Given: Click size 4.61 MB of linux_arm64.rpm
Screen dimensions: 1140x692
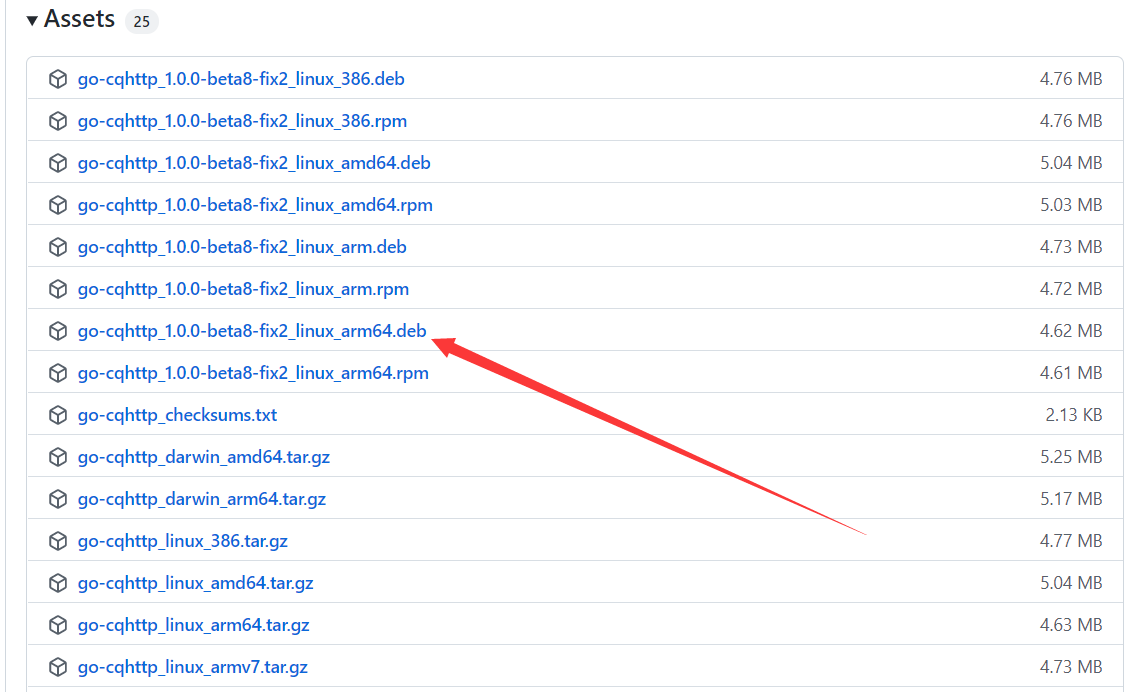Looking at the screenshot, I should (x=1071, y=373).
